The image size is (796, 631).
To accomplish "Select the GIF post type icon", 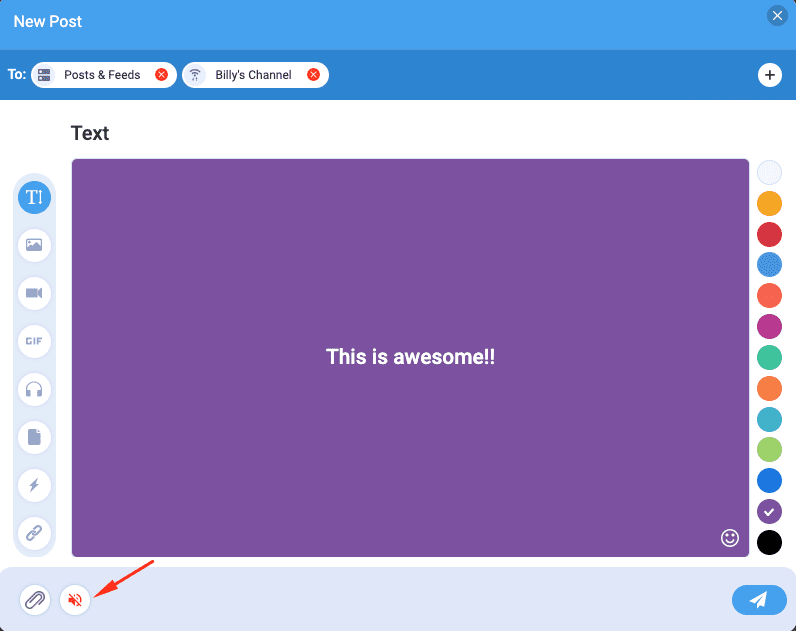I will pyautogui.click(x=35, y=341).
